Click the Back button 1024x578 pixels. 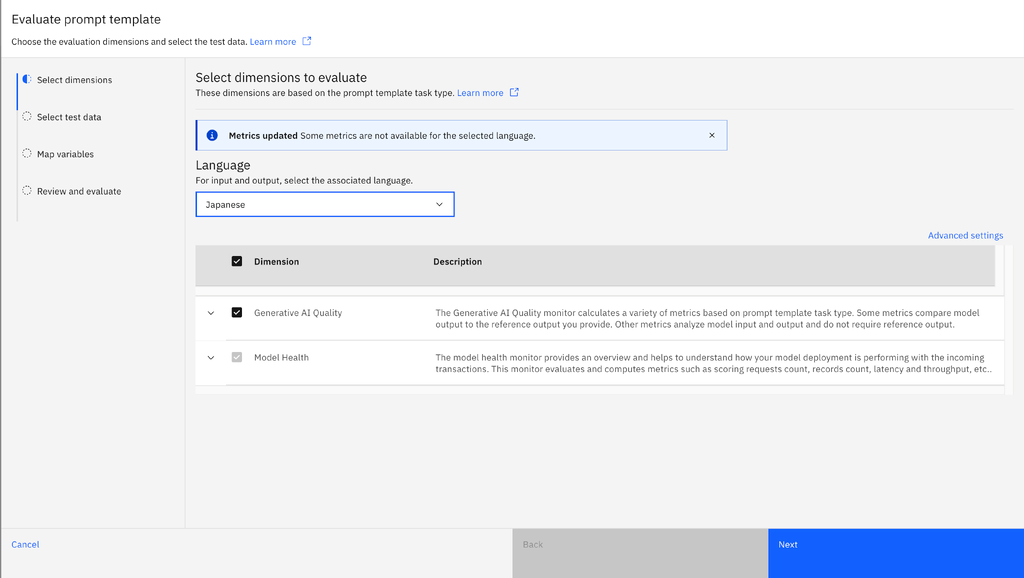[640, 553]
